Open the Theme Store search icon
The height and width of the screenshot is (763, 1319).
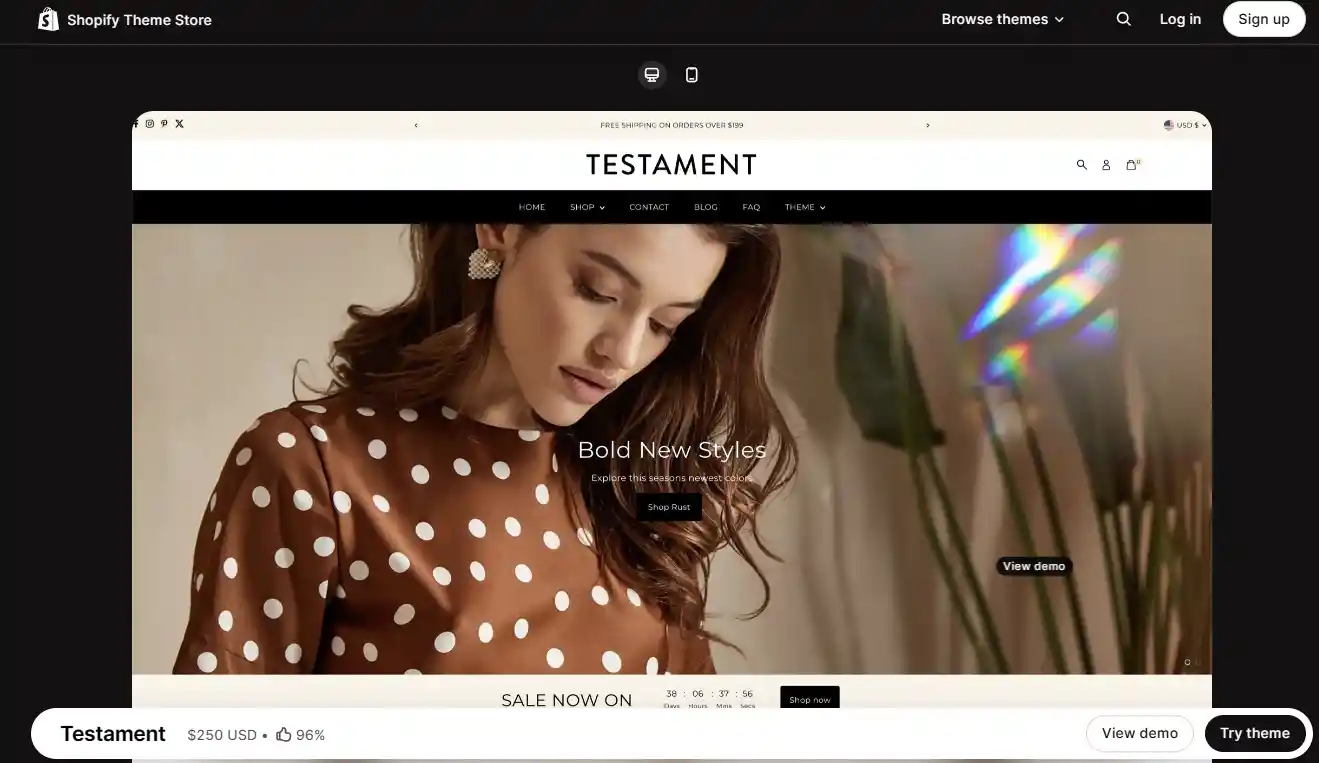1124,19
